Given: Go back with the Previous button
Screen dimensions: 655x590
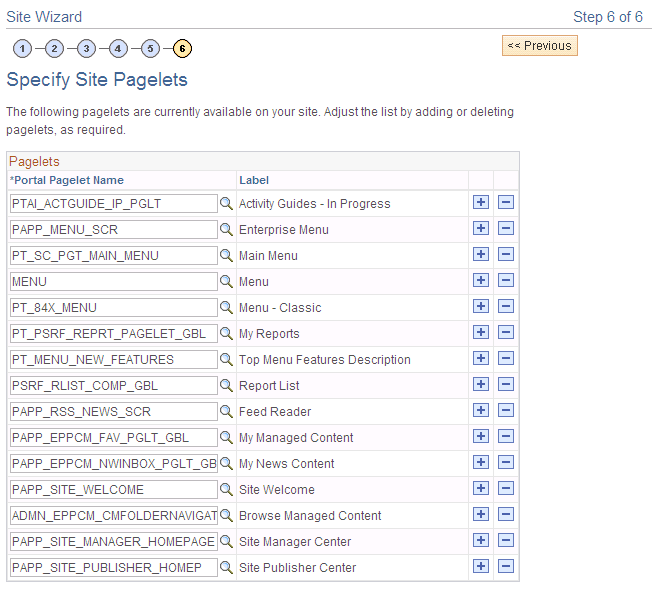Looking at the screenshot, I should (x=540, y=46).
